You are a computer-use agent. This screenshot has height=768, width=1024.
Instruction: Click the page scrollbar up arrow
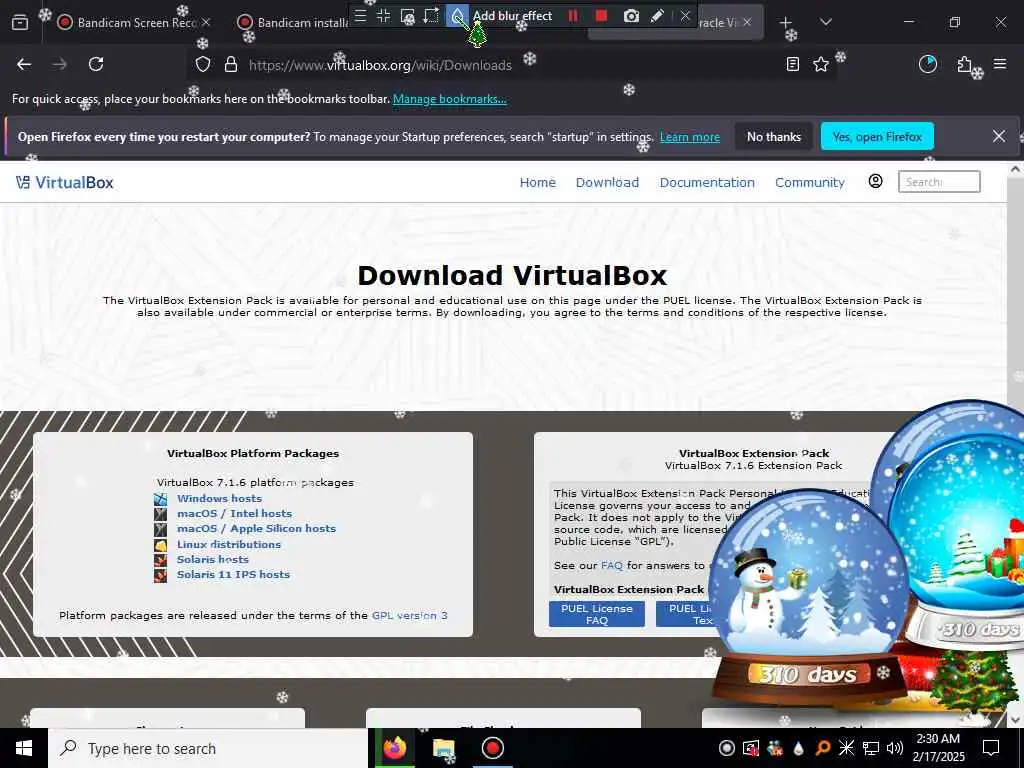(1015, 169)
